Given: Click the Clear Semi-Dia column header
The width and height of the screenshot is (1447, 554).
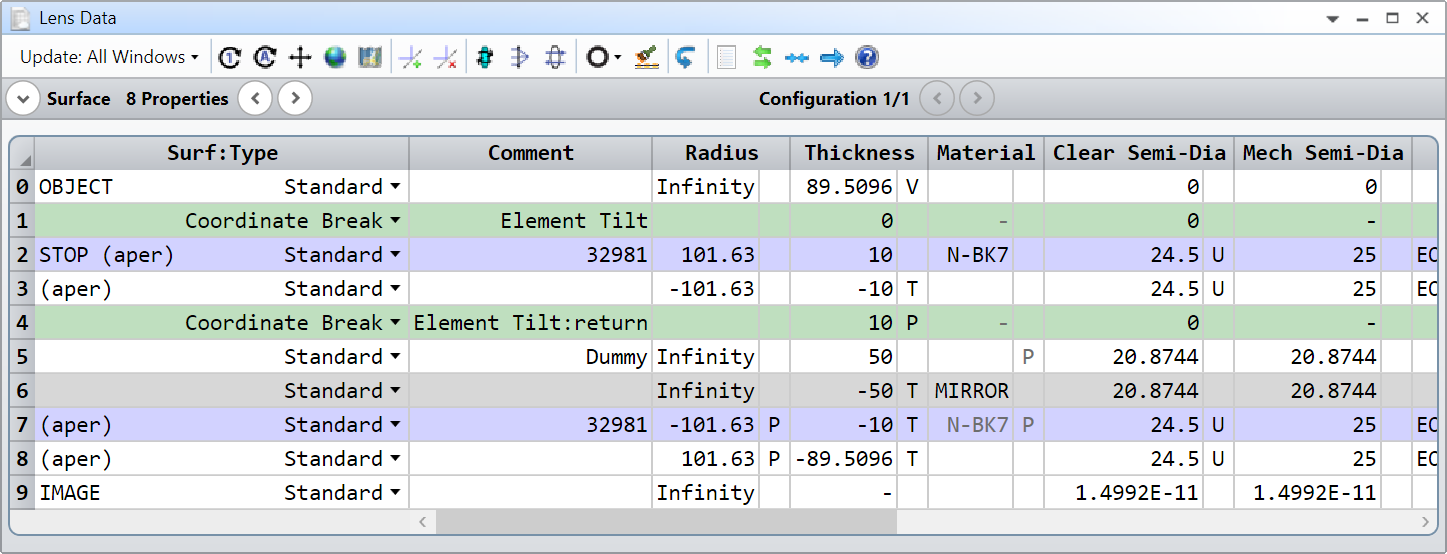Looking at the screenshot, I should click(1139, 153).
